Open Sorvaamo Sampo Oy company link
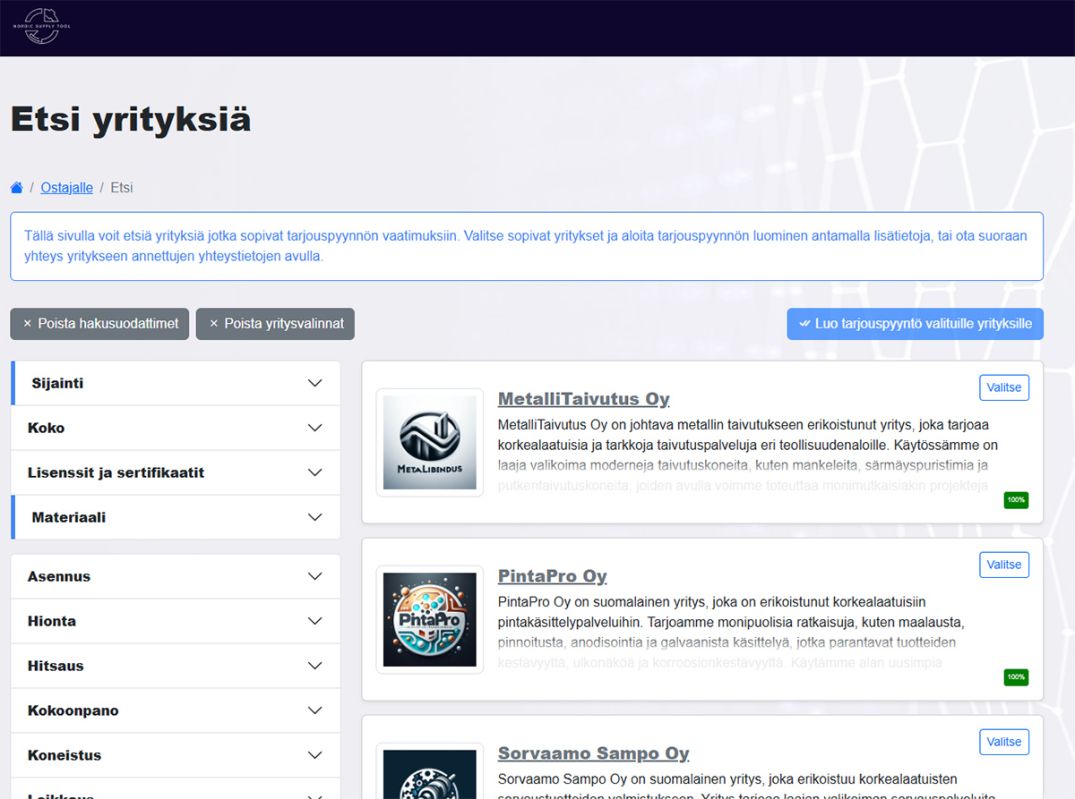Image resolution: width=1075 pixels, height=799 pixels. (x=594, y=753)
